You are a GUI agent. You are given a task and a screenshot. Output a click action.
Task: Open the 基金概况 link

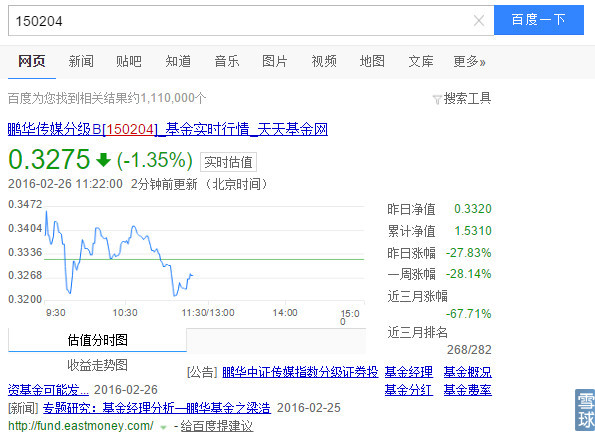[468, 372]
